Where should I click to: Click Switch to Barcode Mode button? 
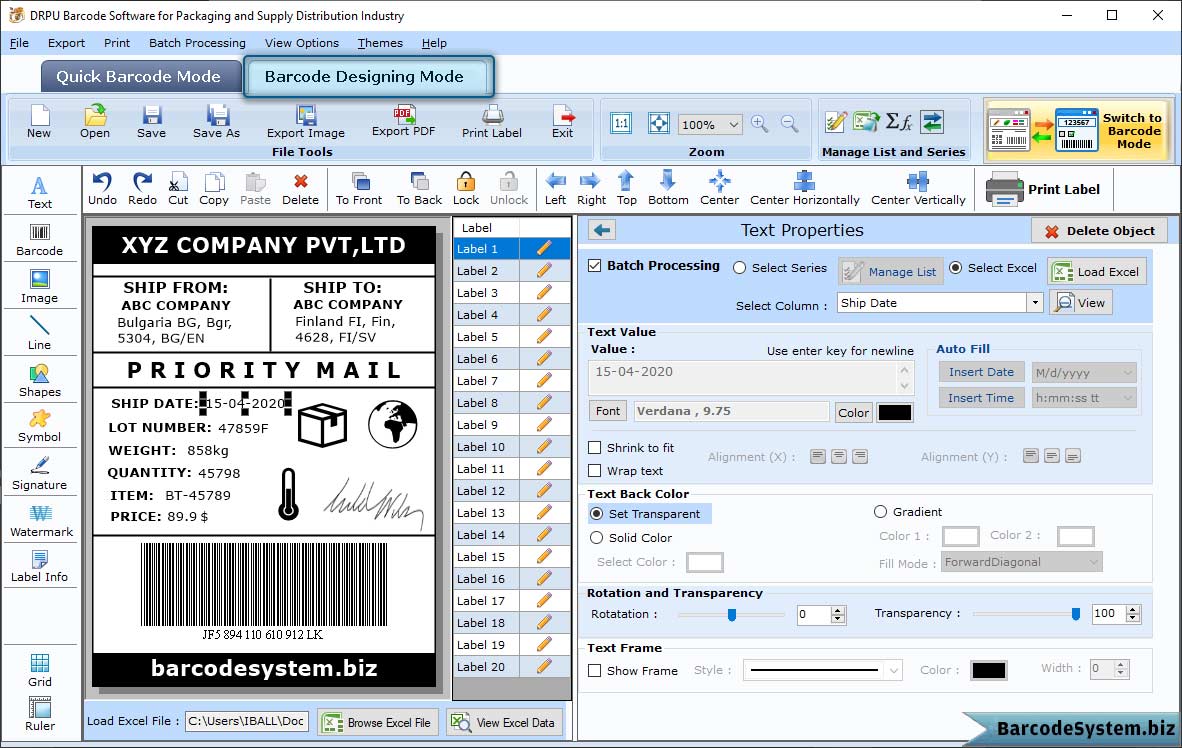pos(1078,130)
